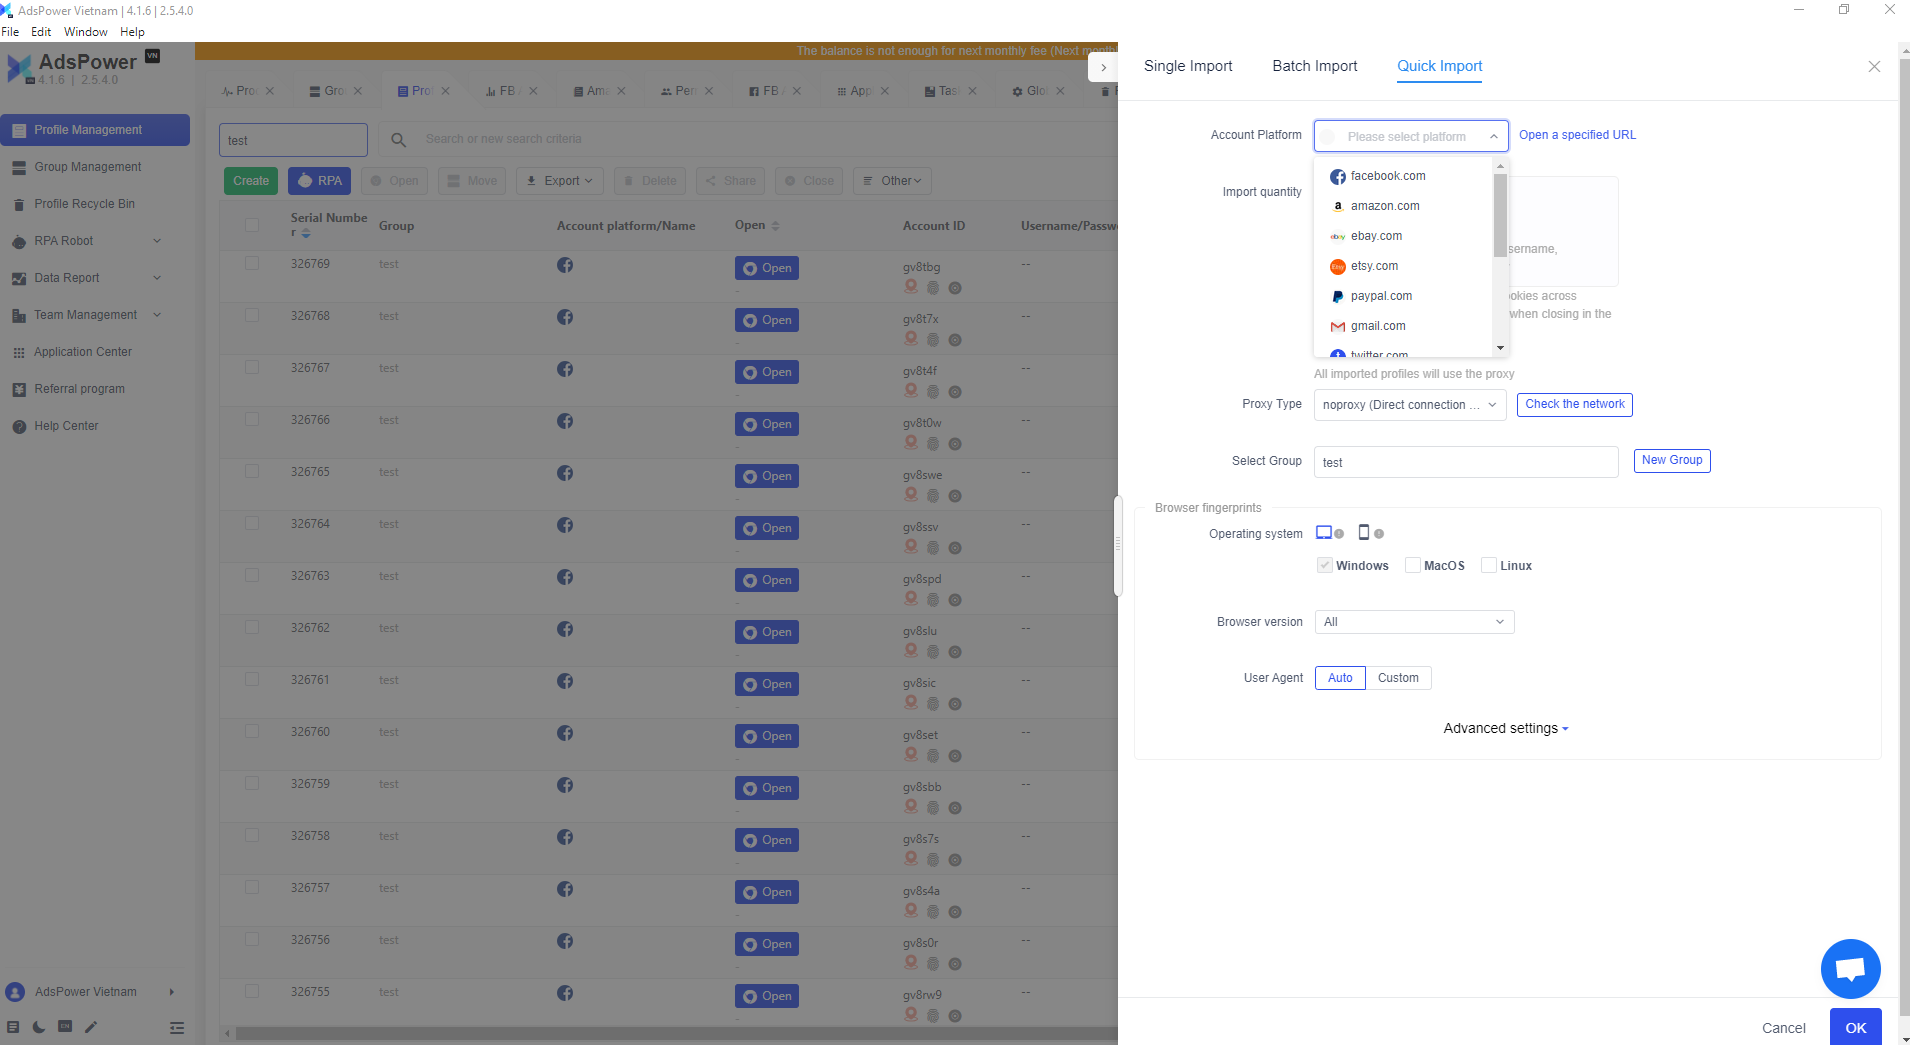The width and height of the screenshot is (1910, 1045).
Task: Select the mobile device operating system icon
Action: tap(1363, 533)
